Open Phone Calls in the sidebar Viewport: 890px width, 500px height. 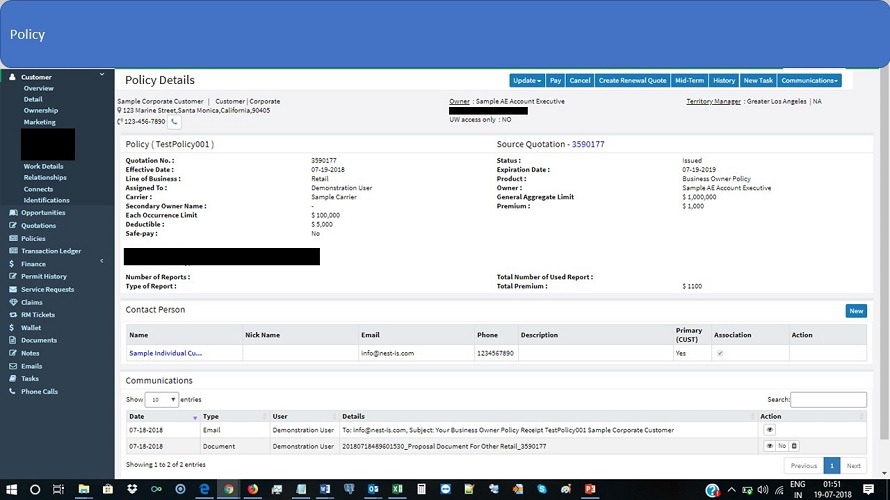point(39,391)
